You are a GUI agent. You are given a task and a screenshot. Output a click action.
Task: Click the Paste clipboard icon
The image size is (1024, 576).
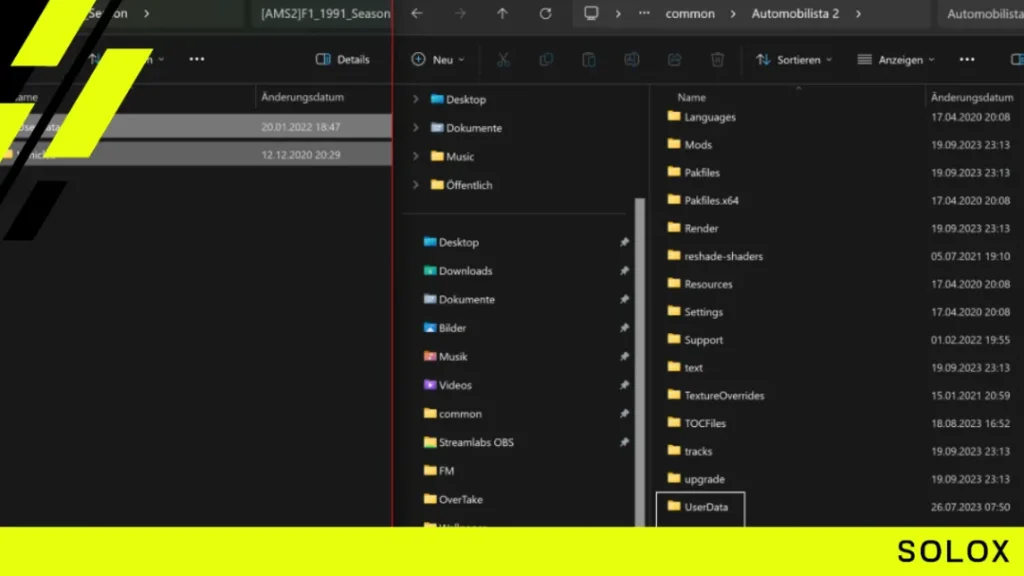588,59
